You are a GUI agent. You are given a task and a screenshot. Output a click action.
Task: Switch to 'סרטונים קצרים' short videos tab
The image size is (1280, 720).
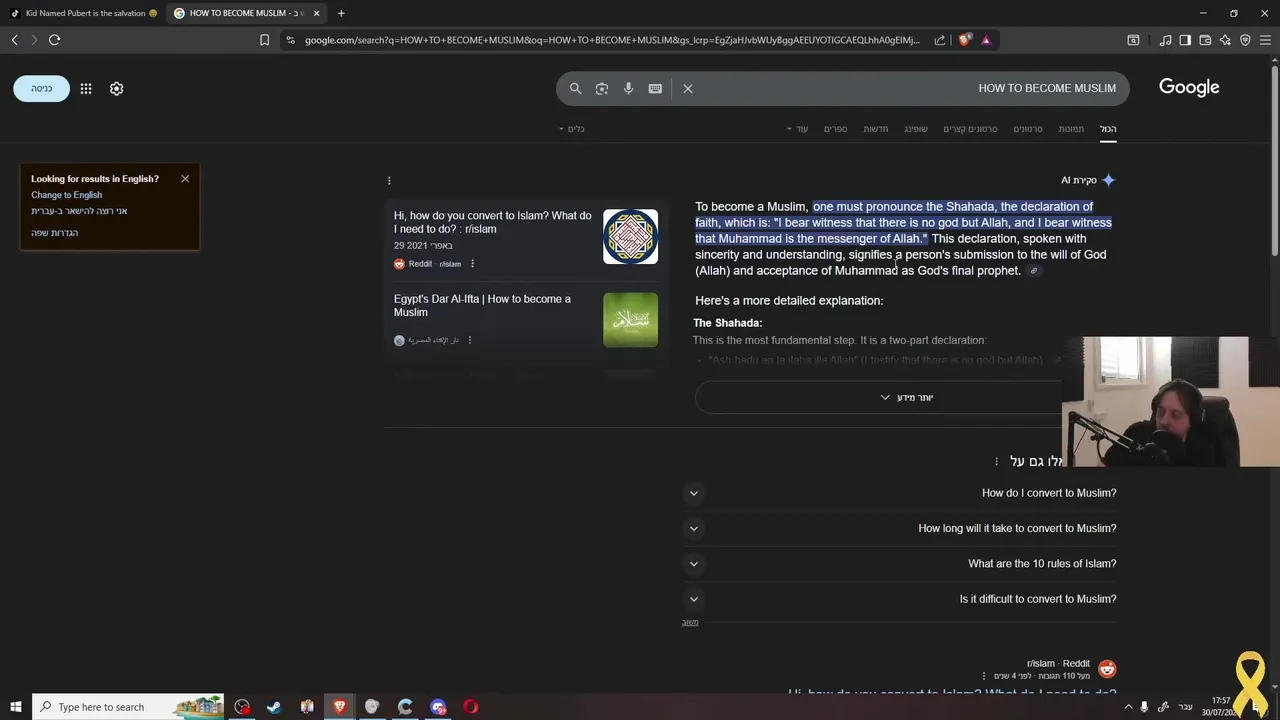[970, 129]
